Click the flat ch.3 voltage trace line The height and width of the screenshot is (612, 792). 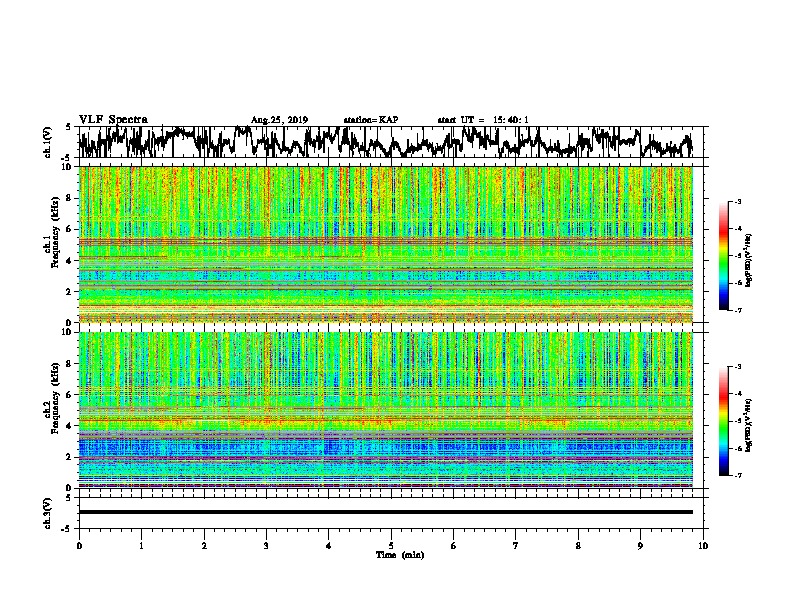[x=385, y=512]
